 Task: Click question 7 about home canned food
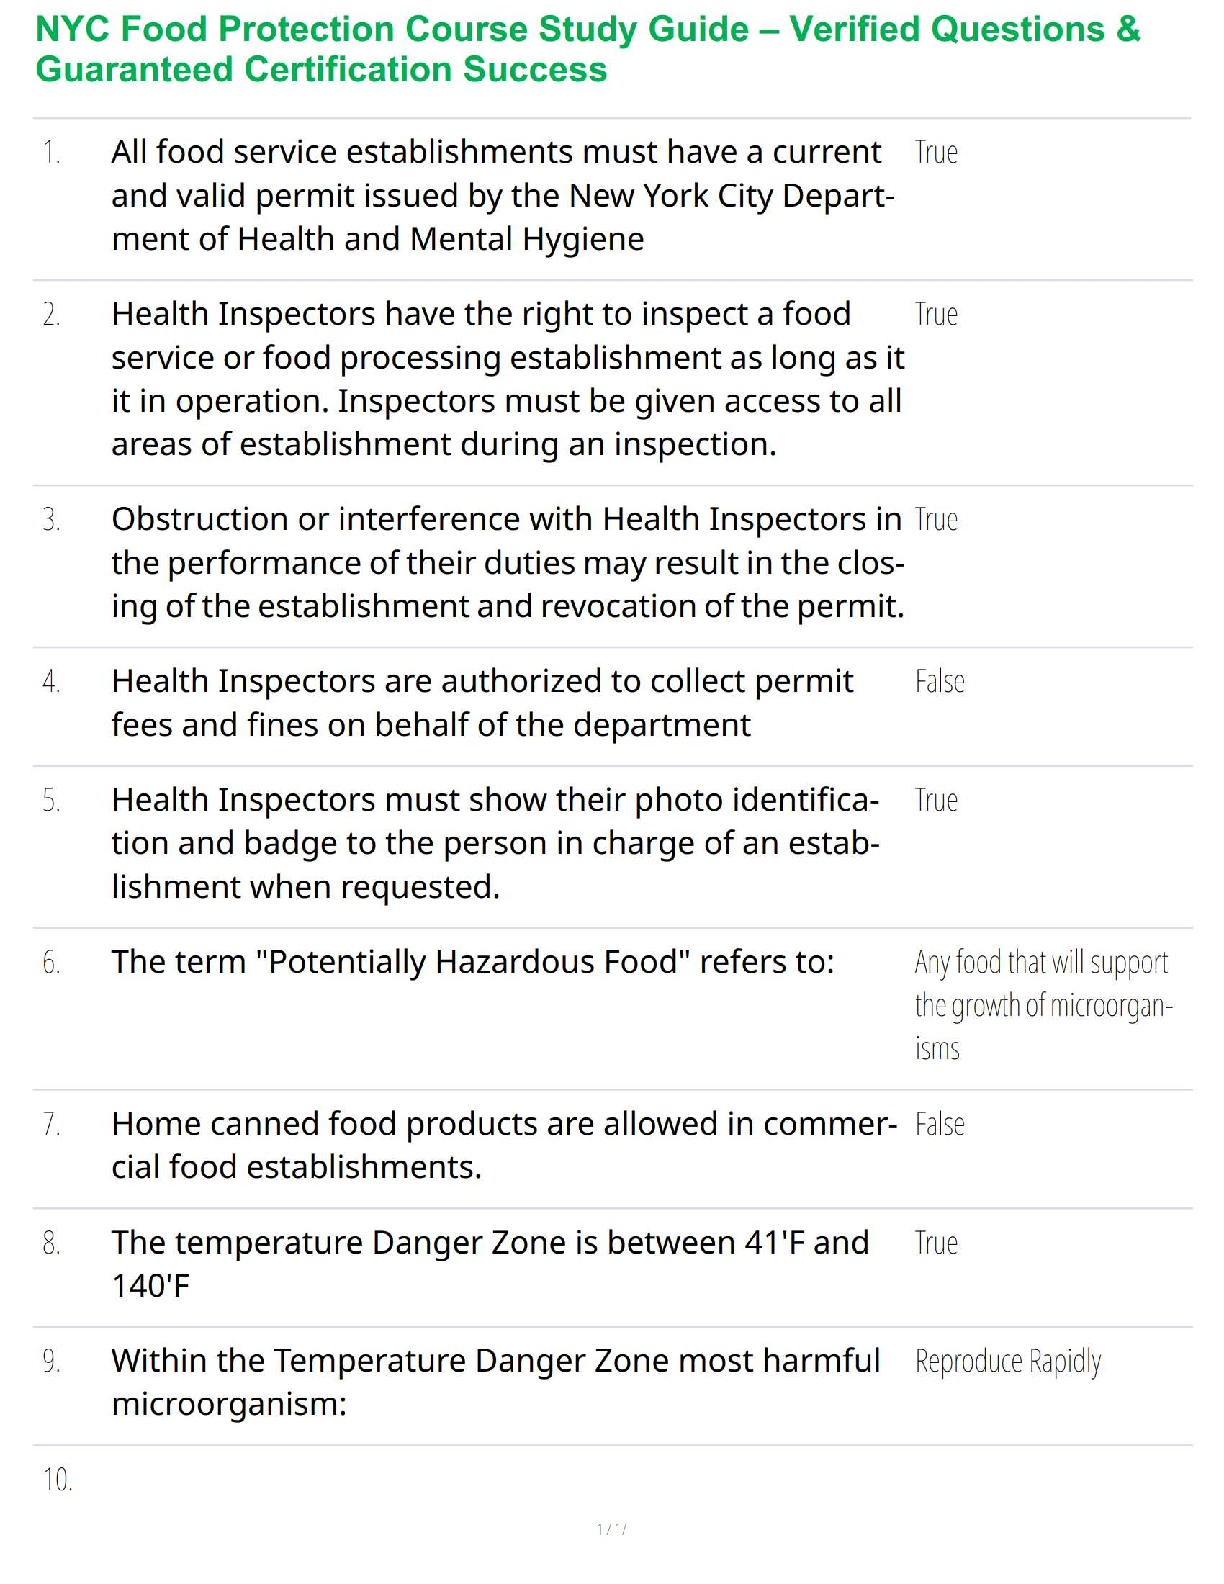(x=503, y=1145)
